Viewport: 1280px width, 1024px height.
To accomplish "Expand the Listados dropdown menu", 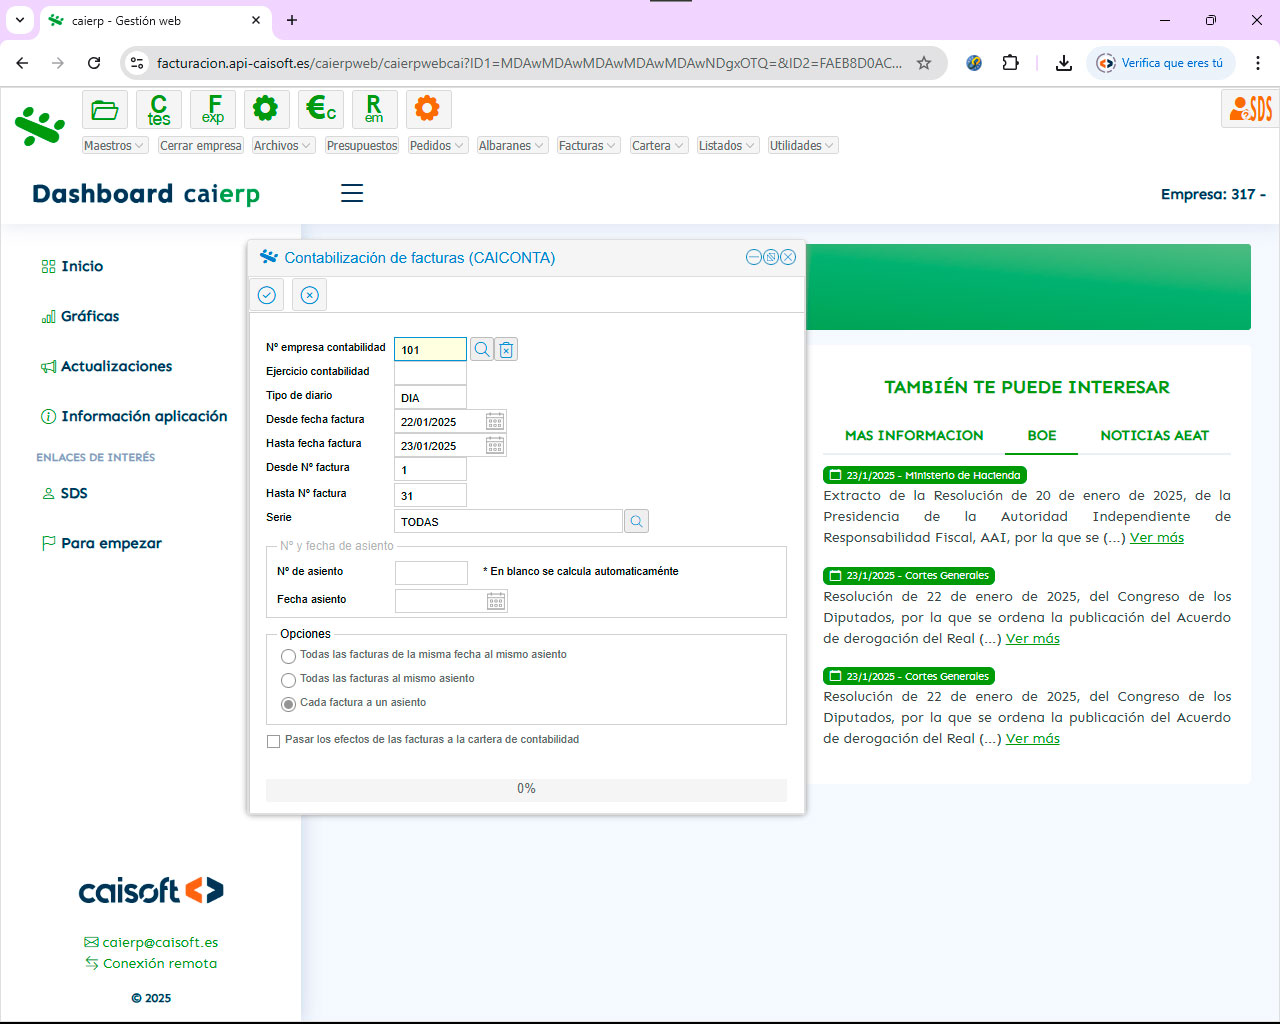I will tap(728, 145).
